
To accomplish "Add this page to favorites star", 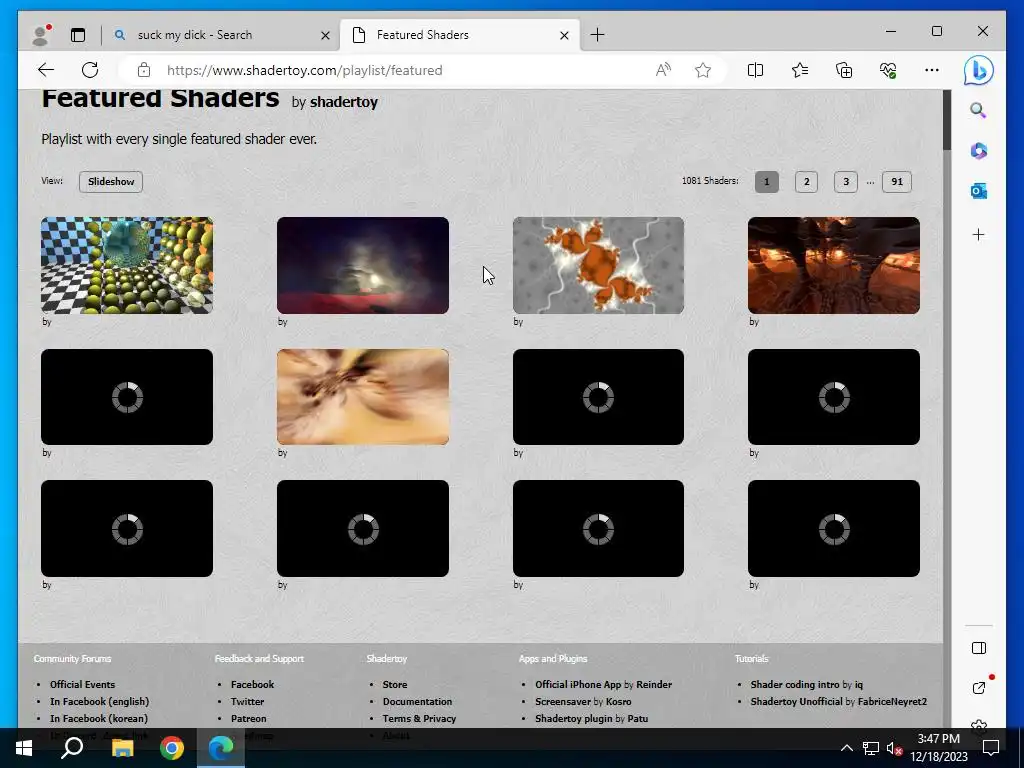I will (703, 70).
